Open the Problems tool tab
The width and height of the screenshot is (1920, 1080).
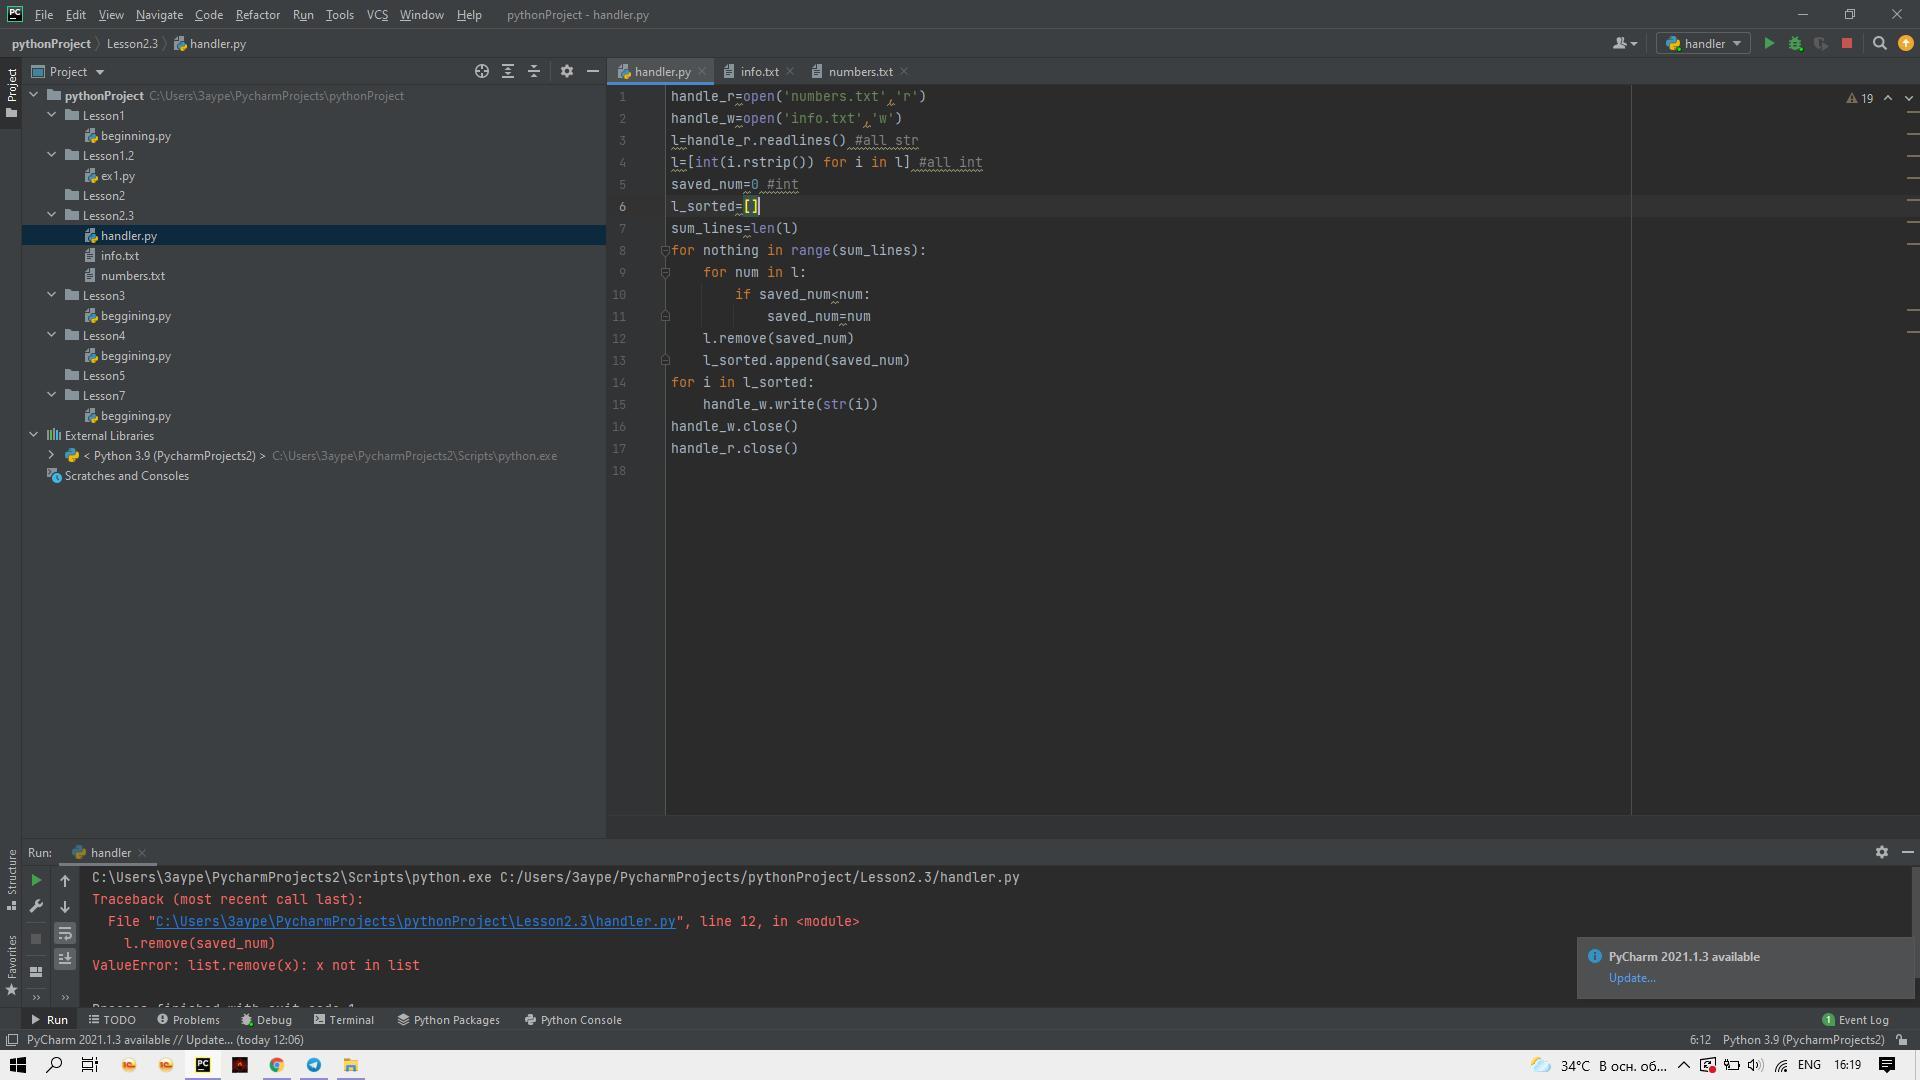[x=188, y=1020]
